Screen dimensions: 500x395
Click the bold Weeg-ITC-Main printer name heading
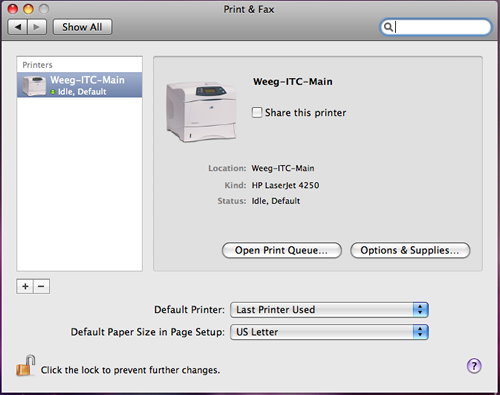pos(293,82)
